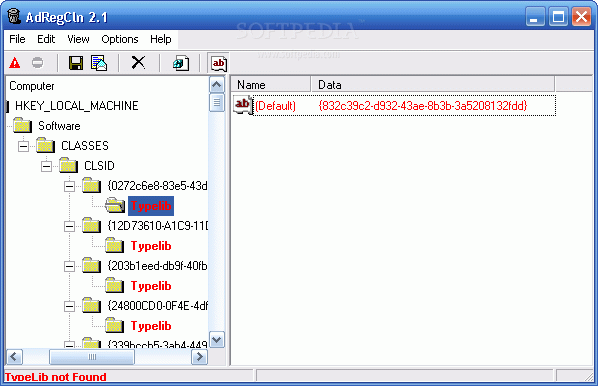Select HKEY_LOCAL_MACHINE in tree
The image size is (598, 386).
coord(77,106)
